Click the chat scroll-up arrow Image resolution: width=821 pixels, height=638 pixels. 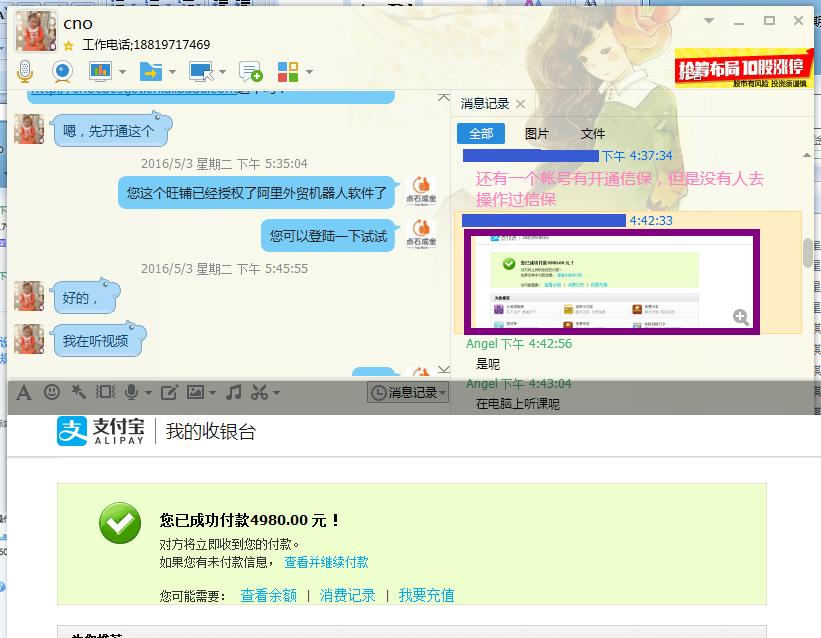(x=443, y=97)
